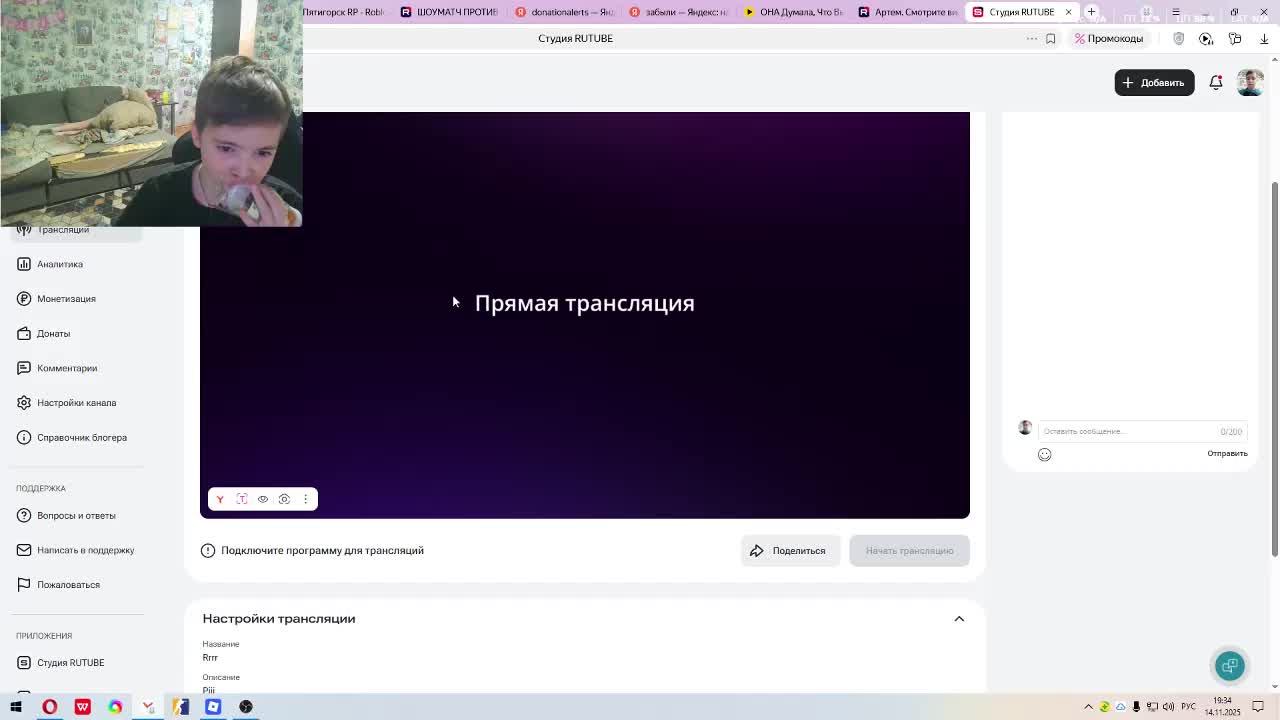The height and width of the screenshot is (720, 1280).
Task: Open the help chat widget button
Action: (1230, 666)
